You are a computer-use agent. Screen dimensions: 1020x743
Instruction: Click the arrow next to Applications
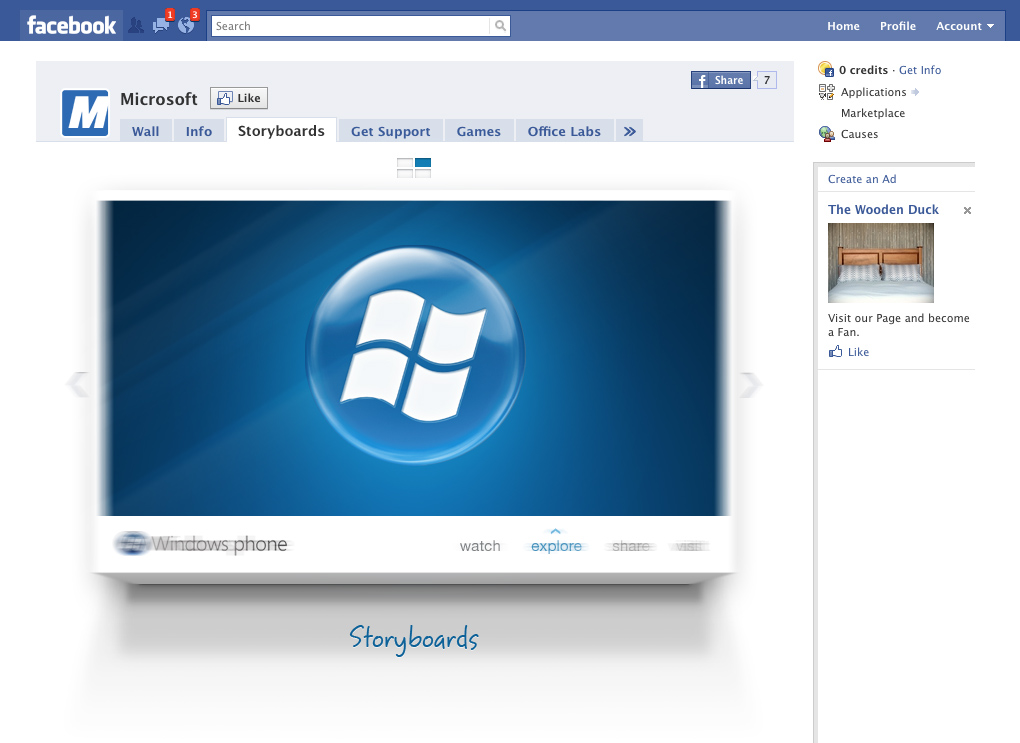pos(915,92)
